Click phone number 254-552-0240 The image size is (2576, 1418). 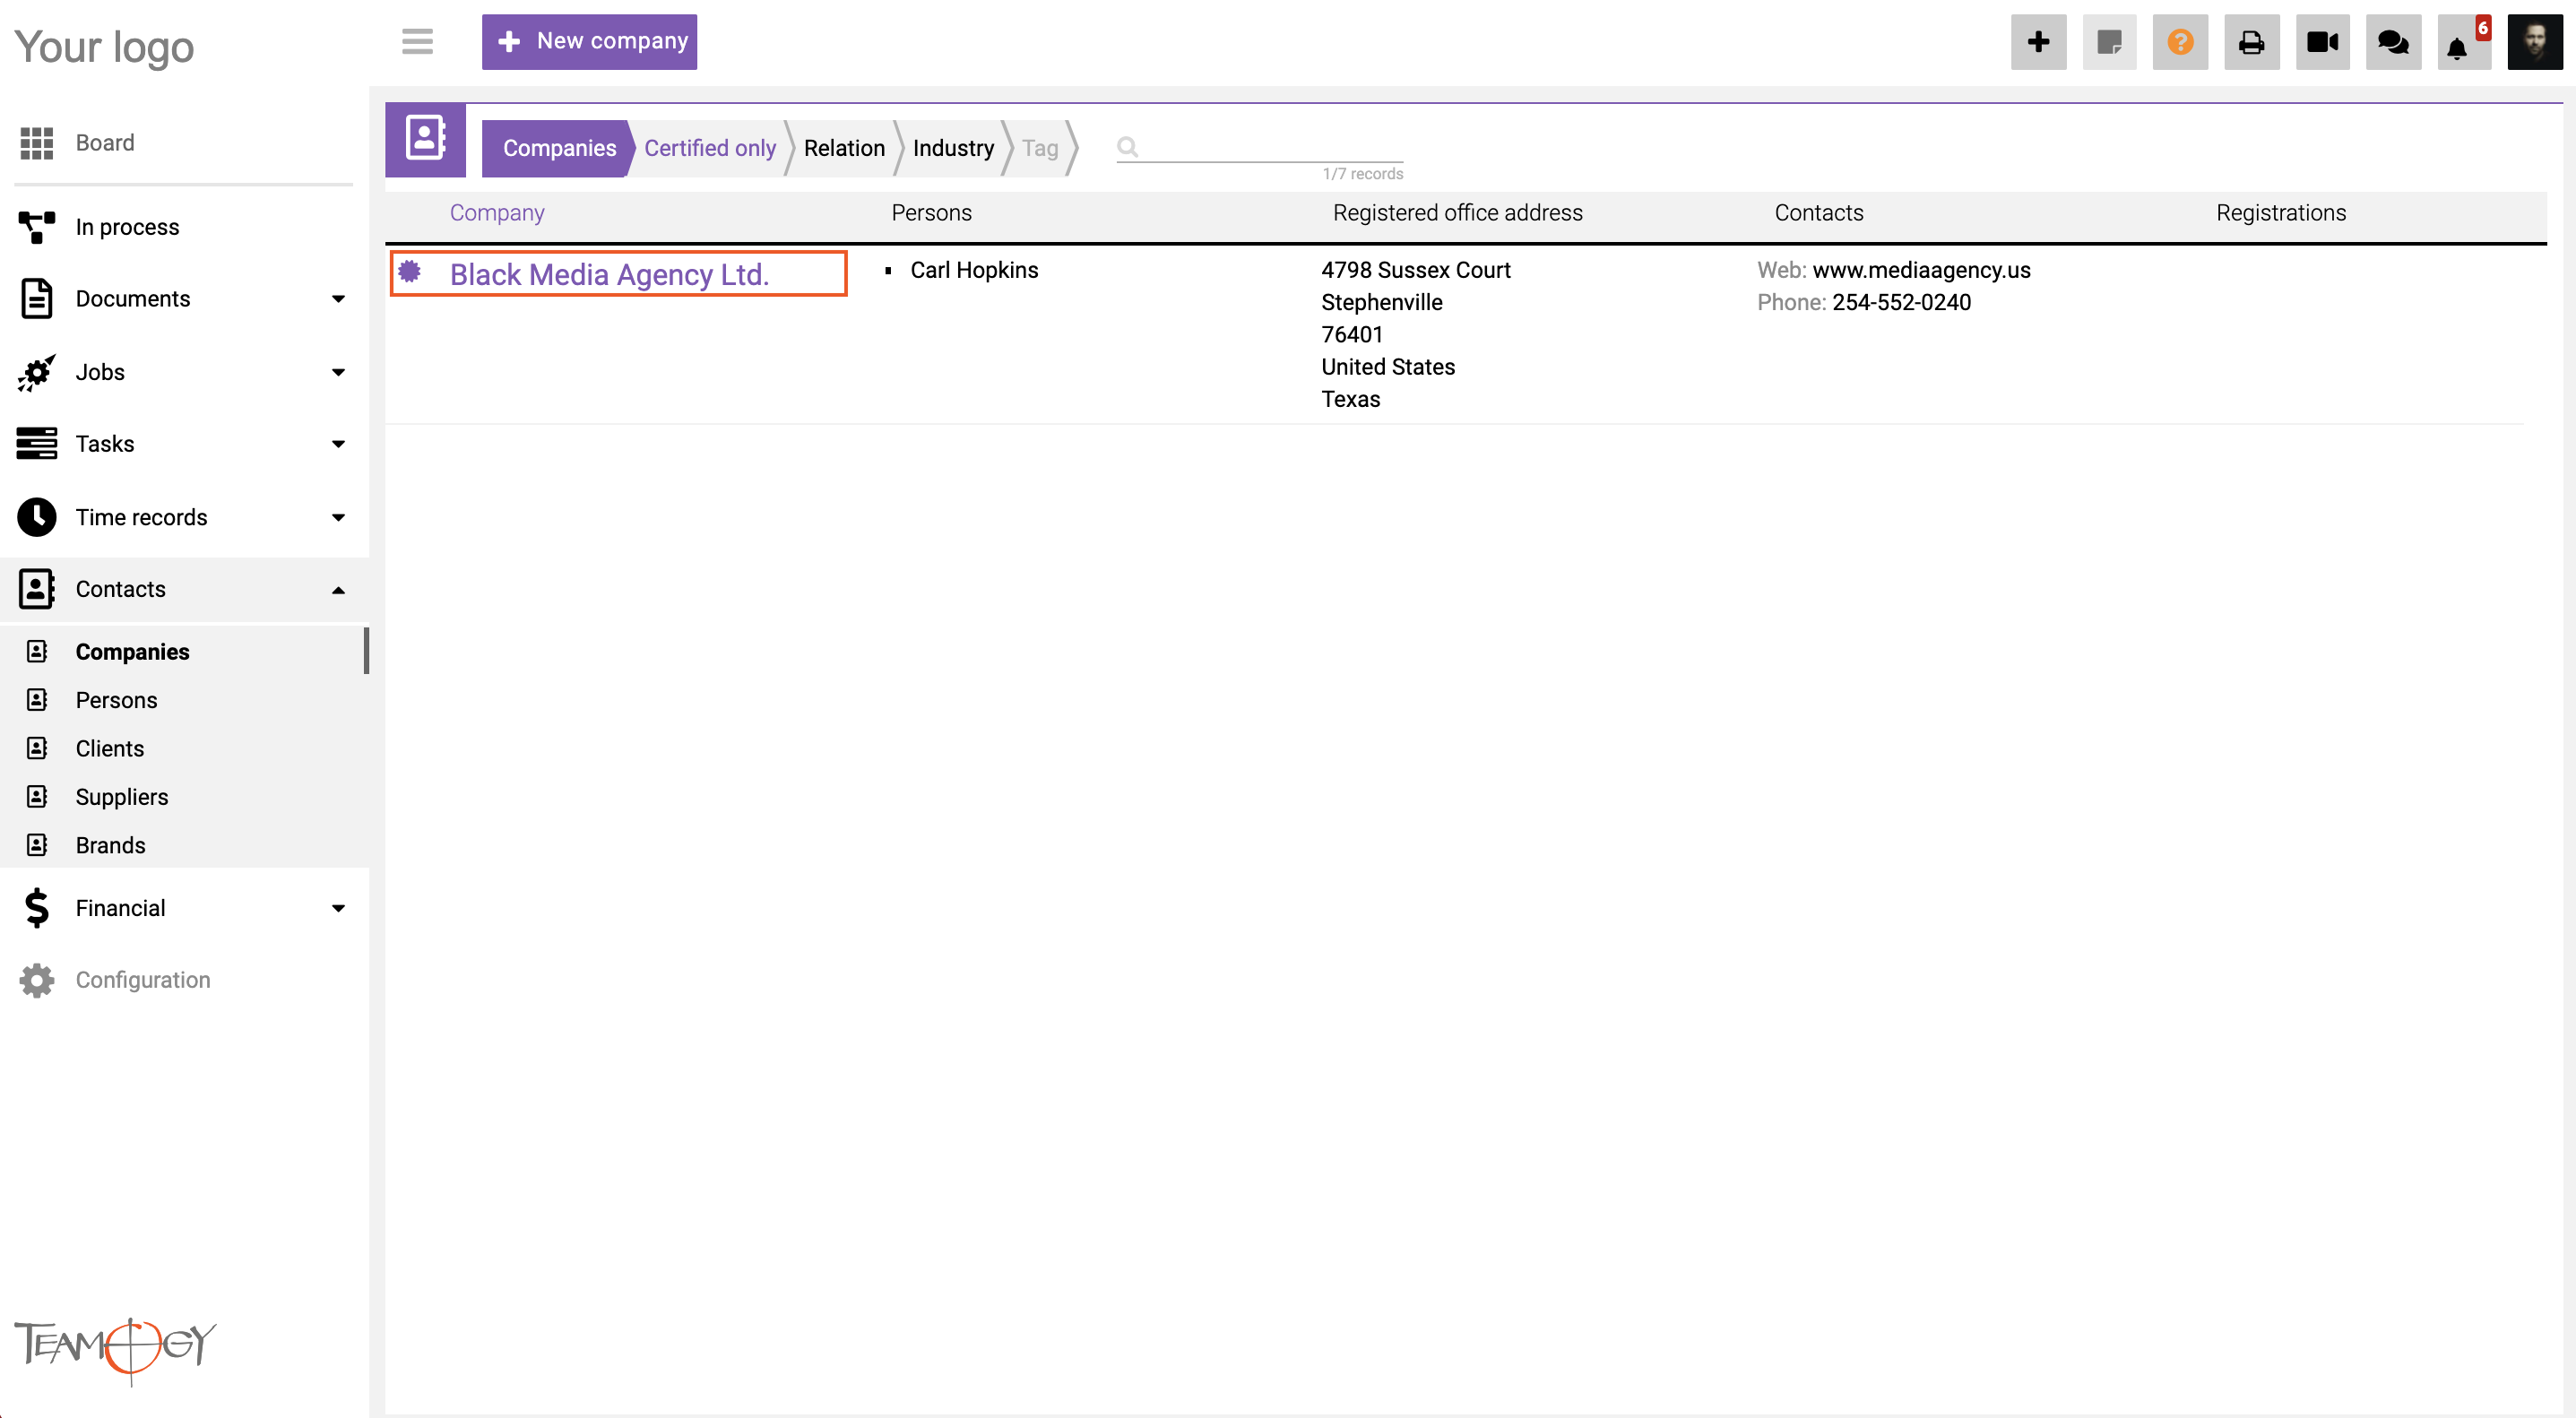coord(1901,302)
